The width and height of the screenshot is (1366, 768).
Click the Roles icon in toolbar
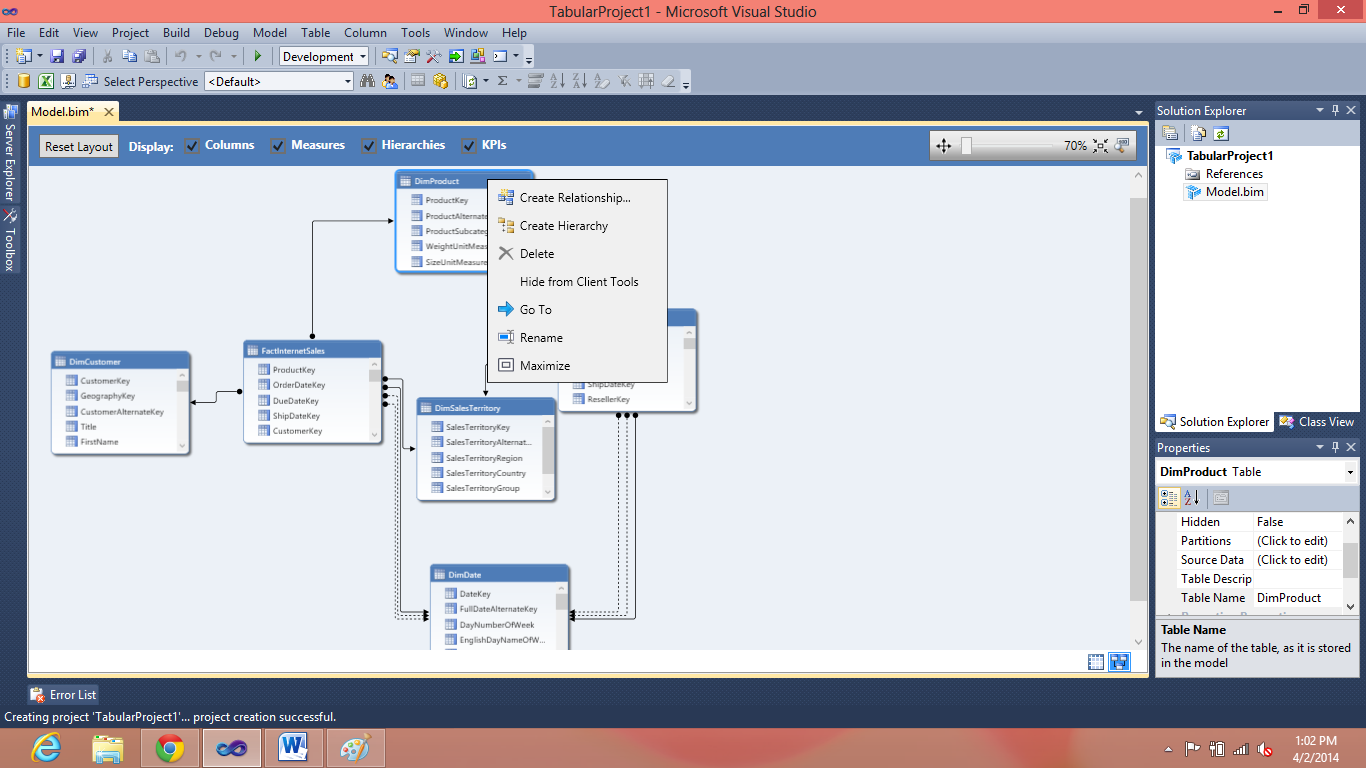pyautogui.click(x=390, y=81)
